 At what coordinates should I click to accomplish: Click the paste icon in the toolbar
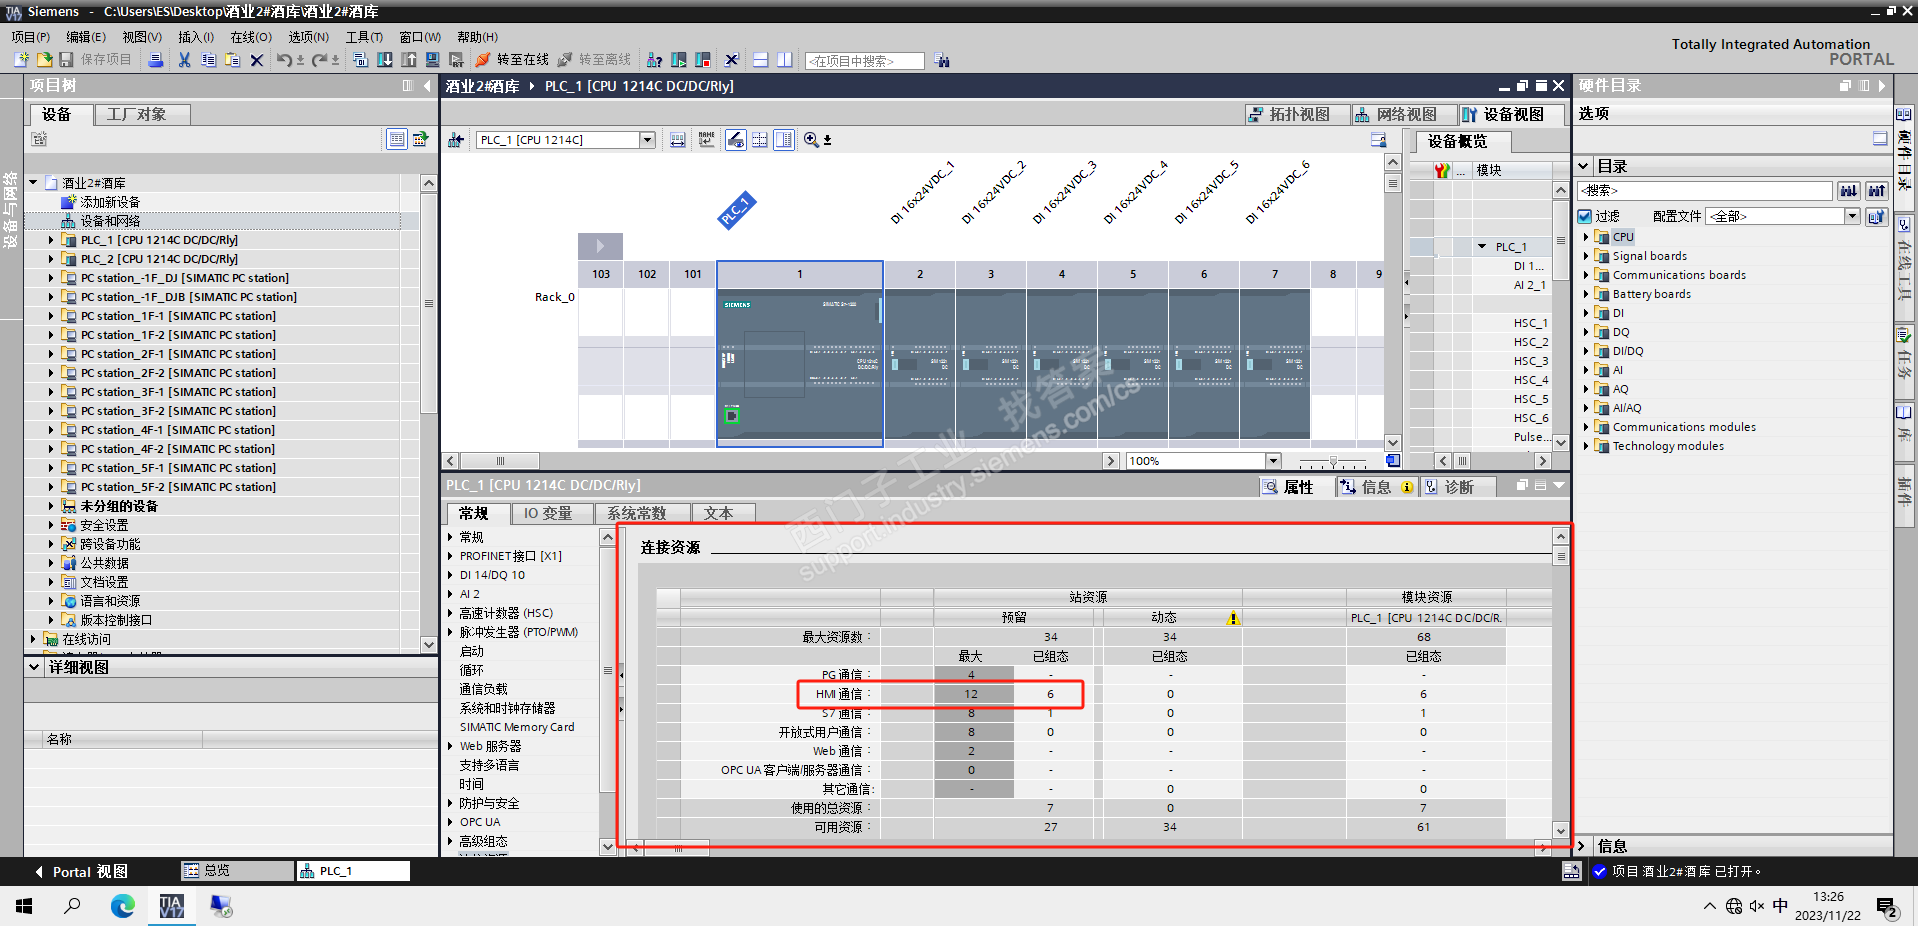point(232,60)
